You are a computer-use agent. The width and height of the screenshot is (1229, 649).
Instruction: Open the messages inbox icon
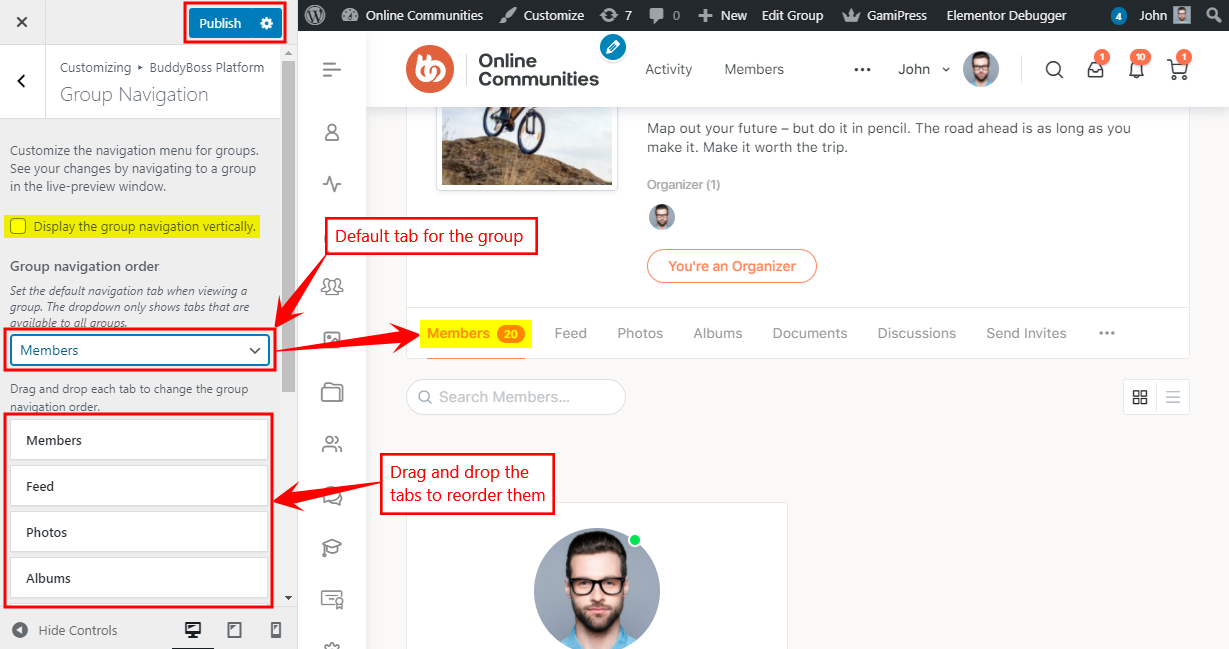pos(1095,70)
